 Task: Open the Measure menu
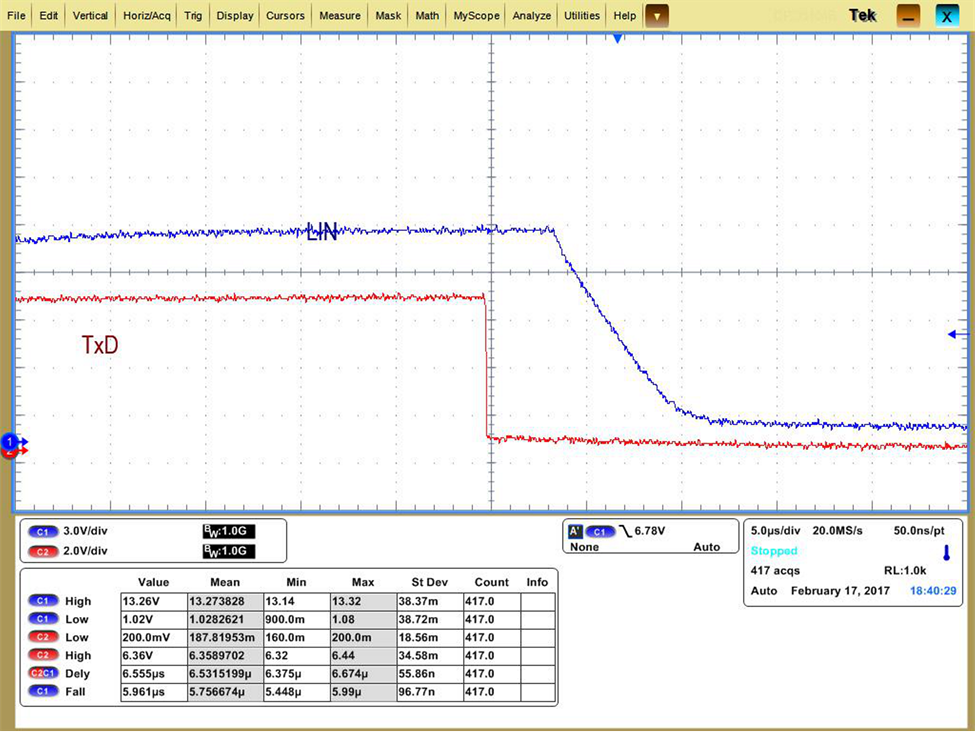[340, 16]
